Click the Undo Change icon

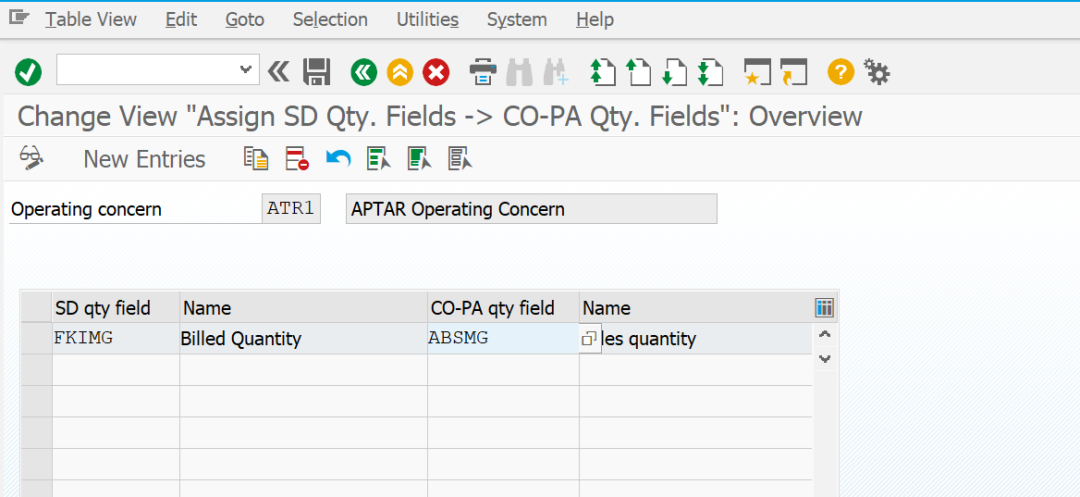point(338,158)
